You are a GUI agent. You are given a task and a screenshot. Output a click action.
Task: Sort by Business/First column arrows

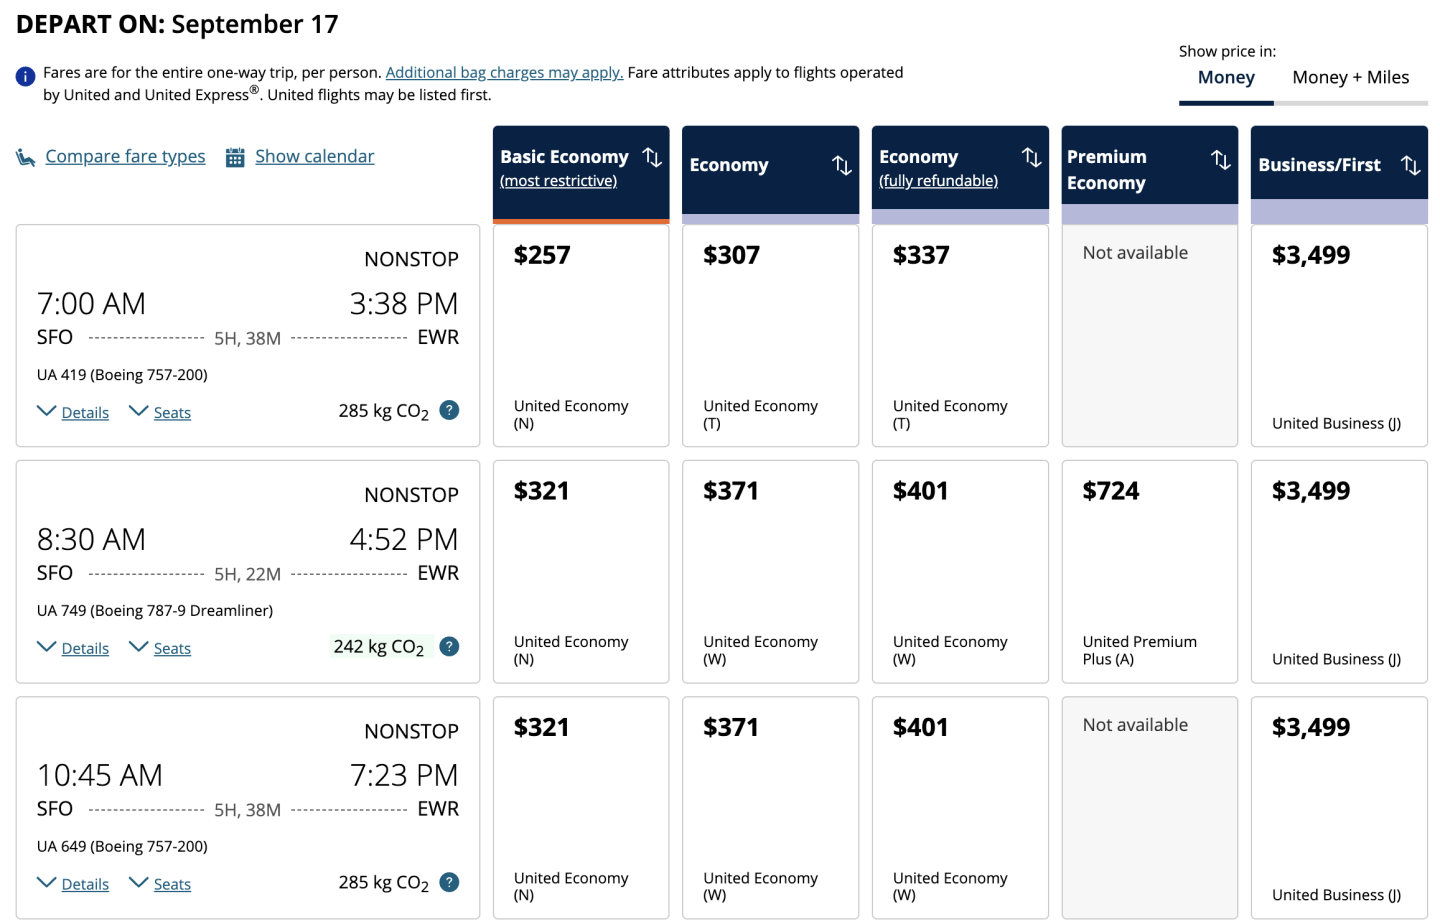(x=1410, y=165)
